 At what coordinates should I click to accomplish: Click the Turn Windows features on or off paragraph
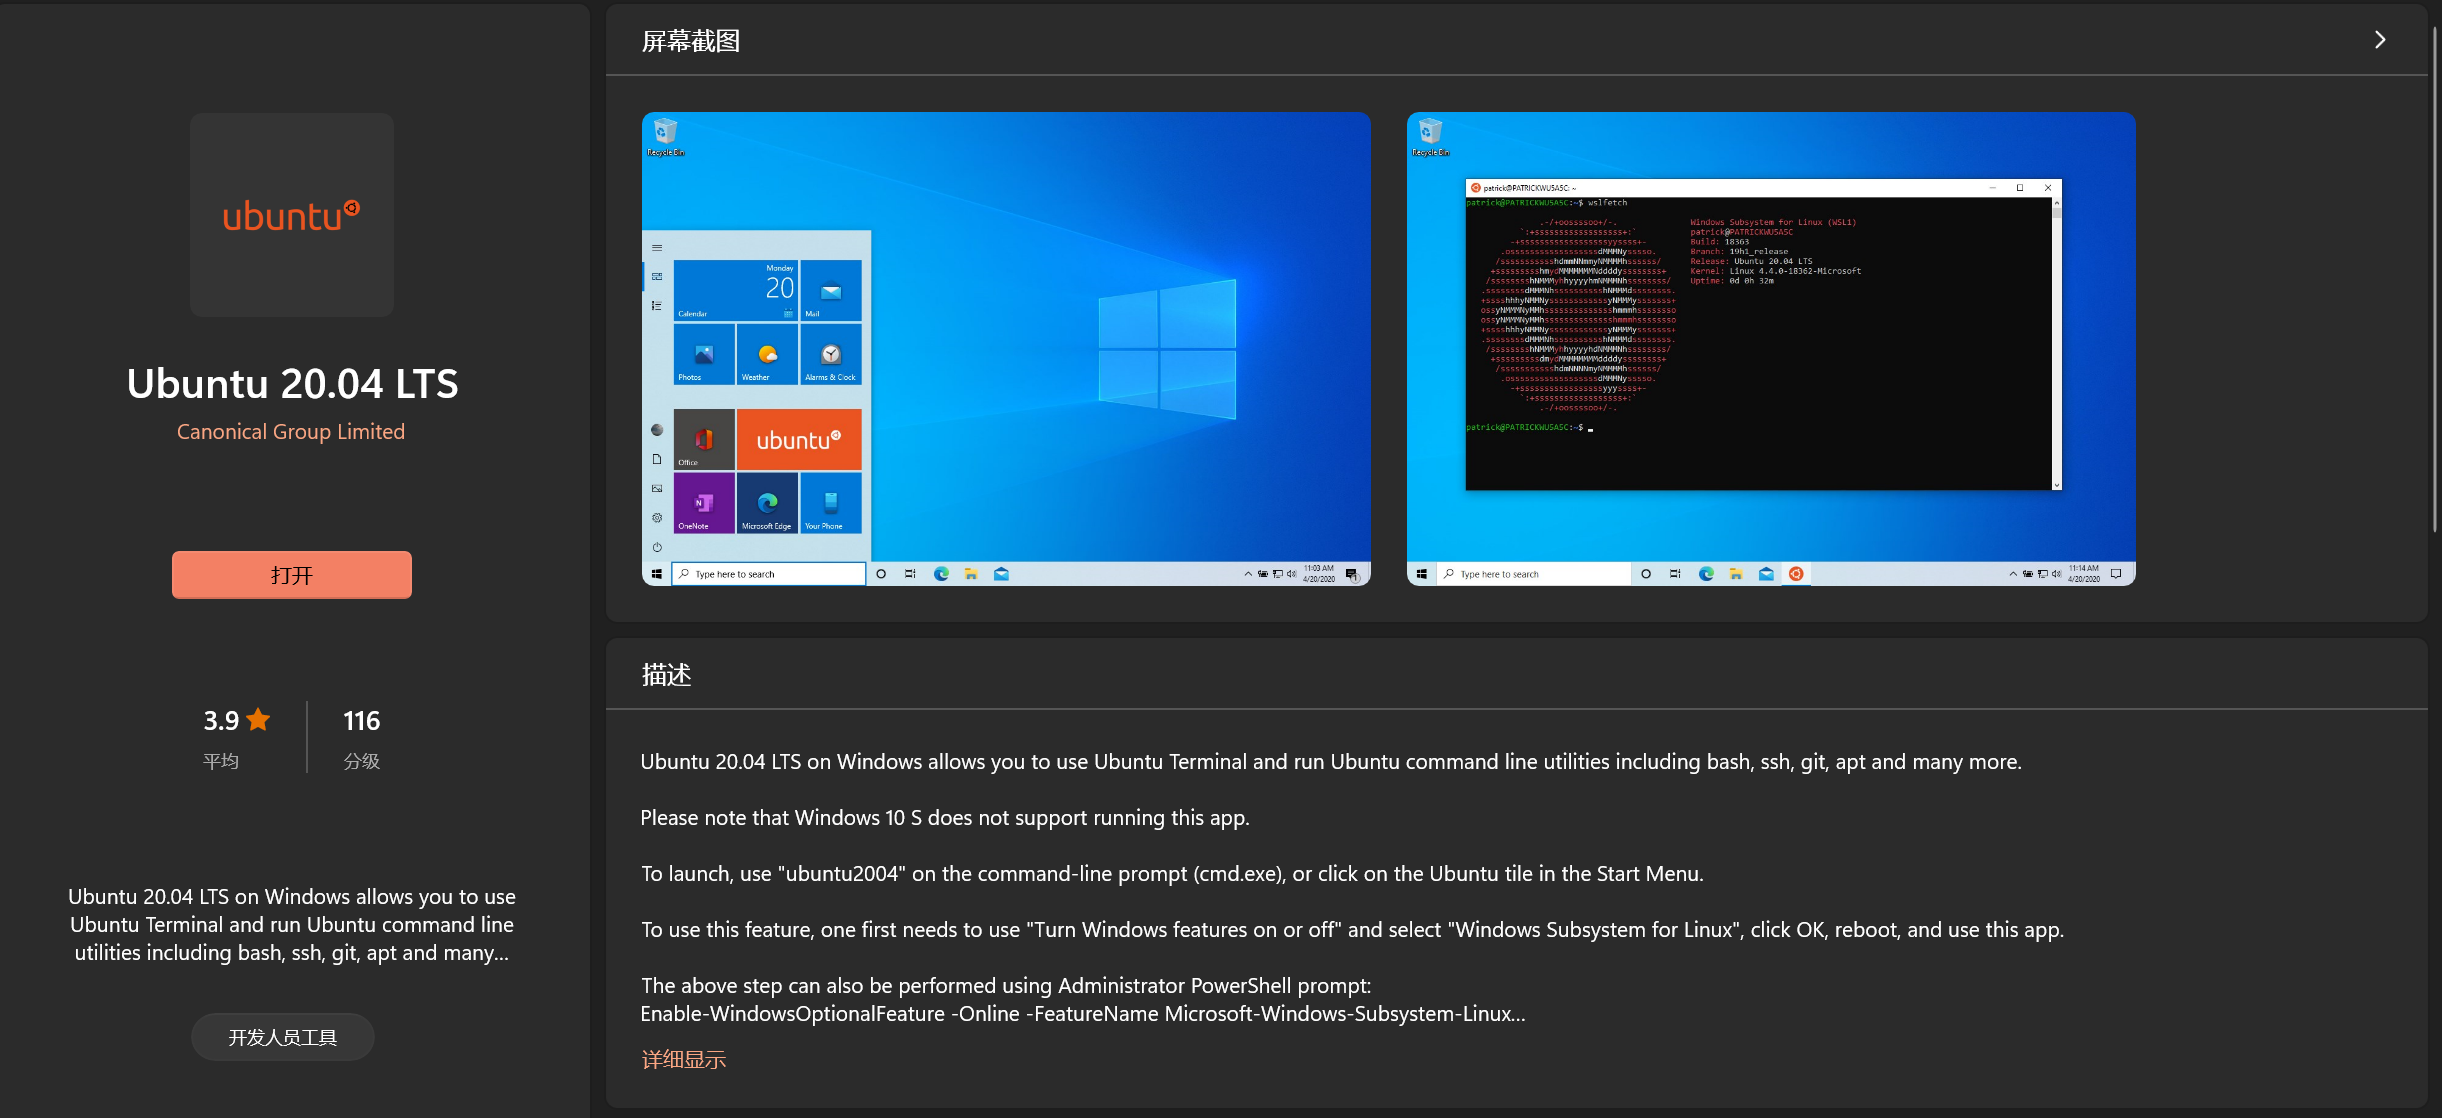coord(1352,929)
